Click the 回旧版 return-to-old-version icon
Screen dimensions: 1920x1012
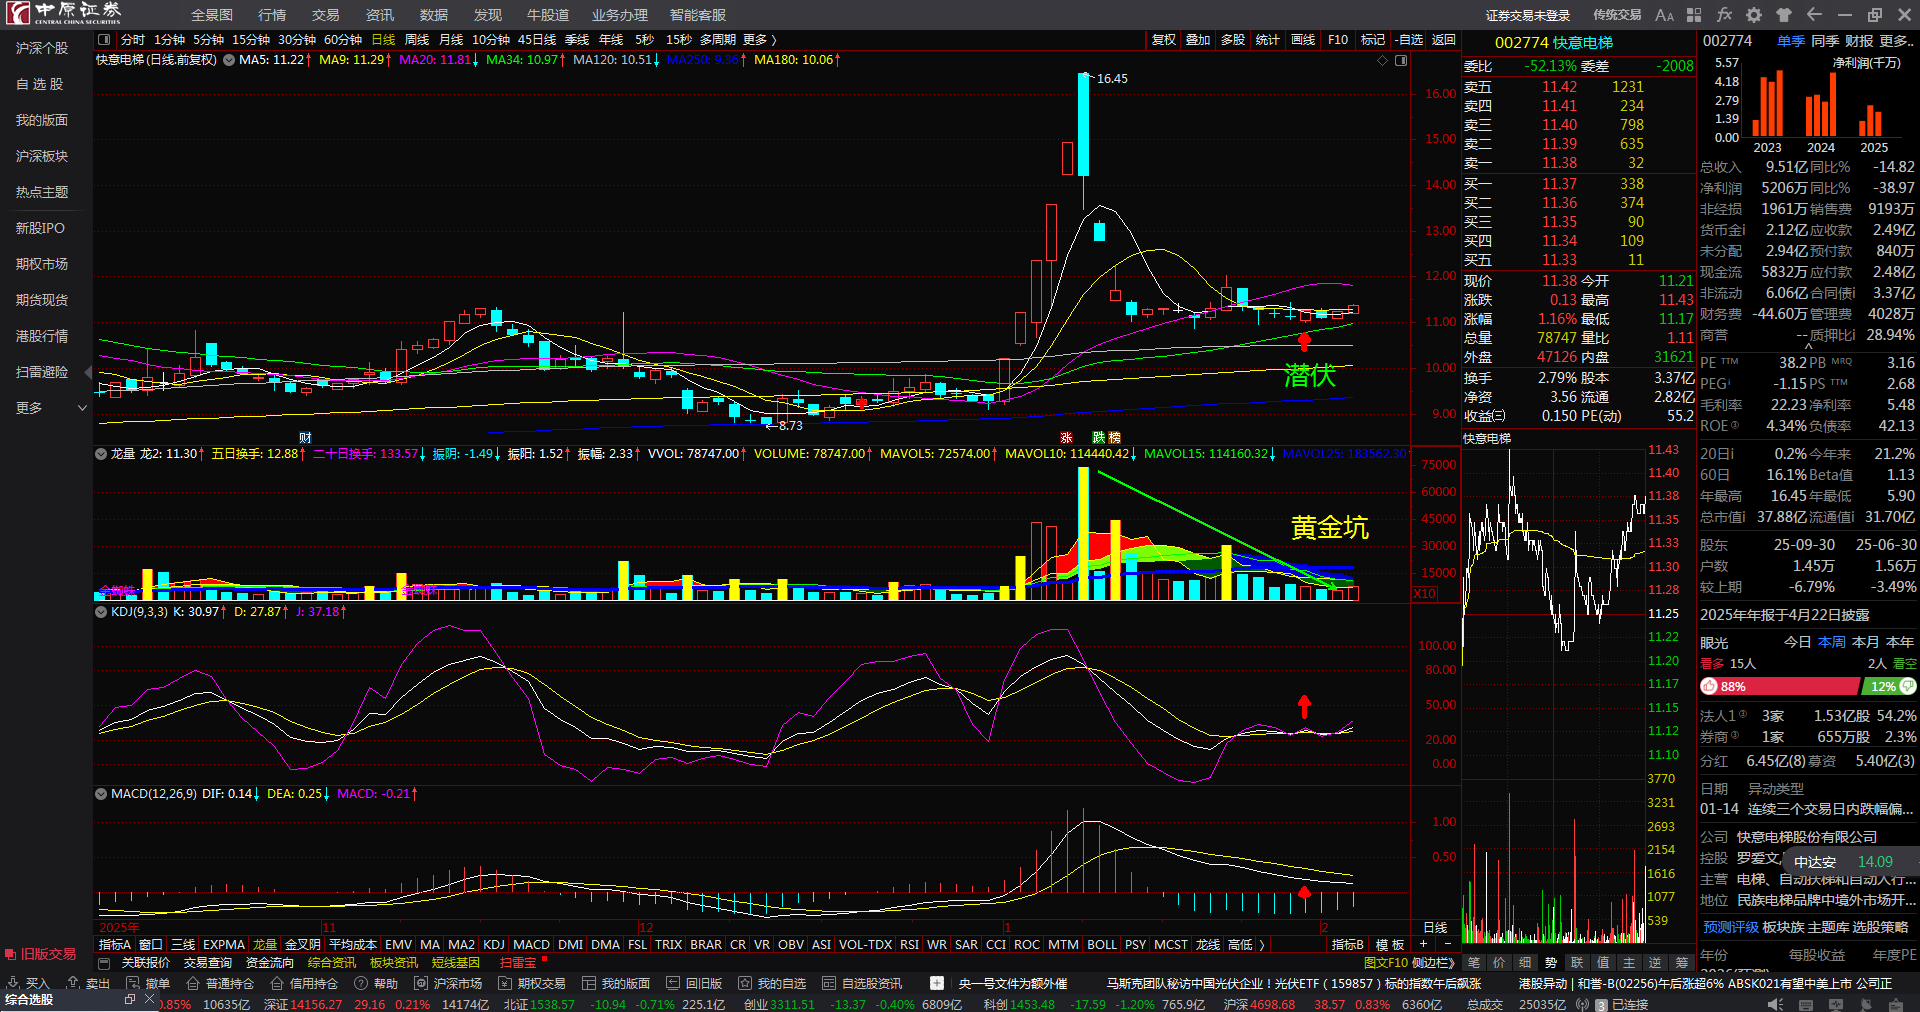click(x=673, y=983)
